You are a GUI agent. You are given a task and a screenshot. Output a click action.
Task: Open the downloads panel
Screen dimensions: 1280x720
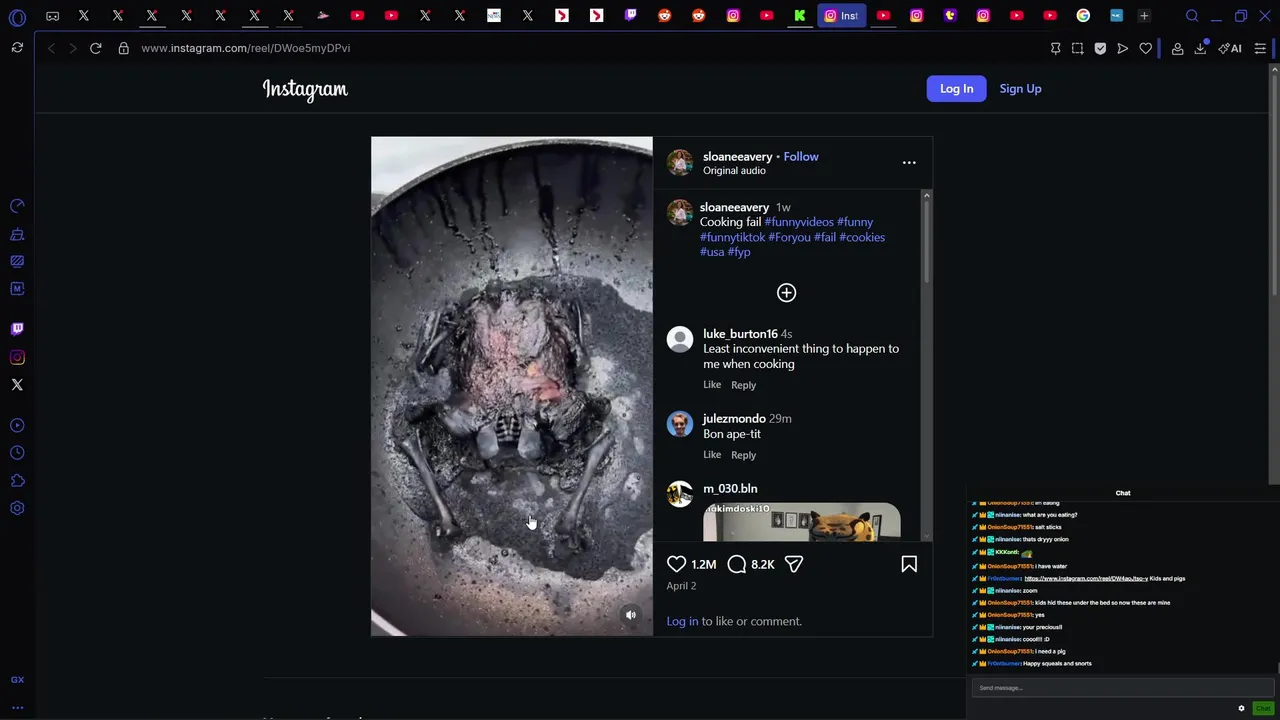click(x=1200, y=48)
